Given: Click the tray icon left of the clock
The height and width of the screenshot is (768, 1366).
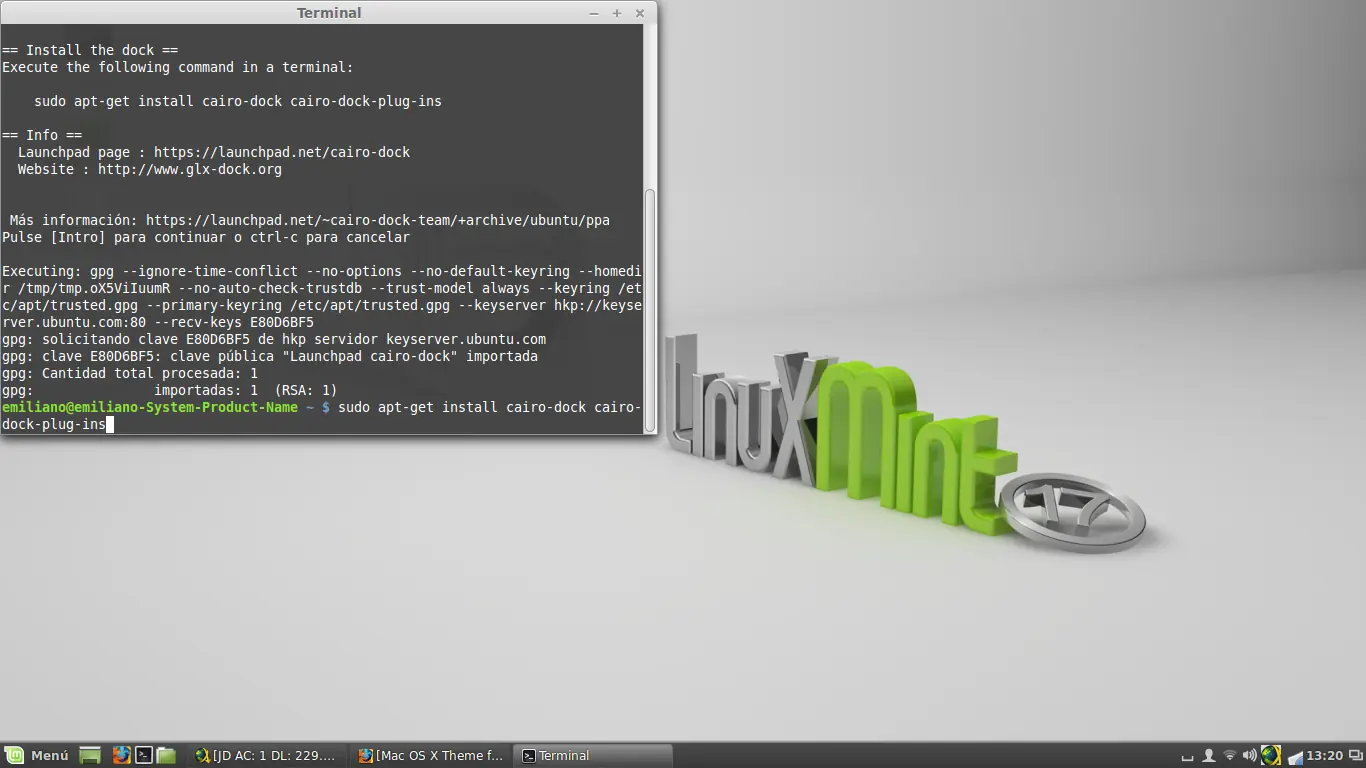Looking at the screenshot, I should (1295, 756).
